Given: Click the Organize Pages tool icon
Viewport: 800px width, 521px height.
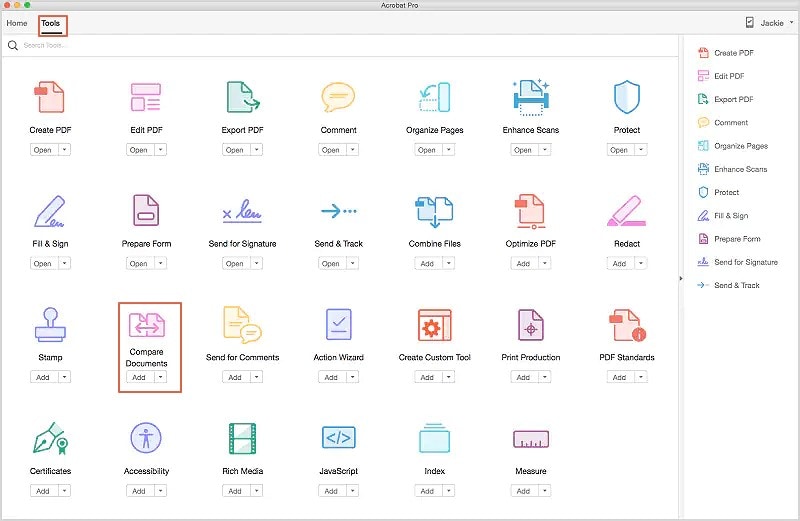Looking at the screenshot, I should 434,97.
